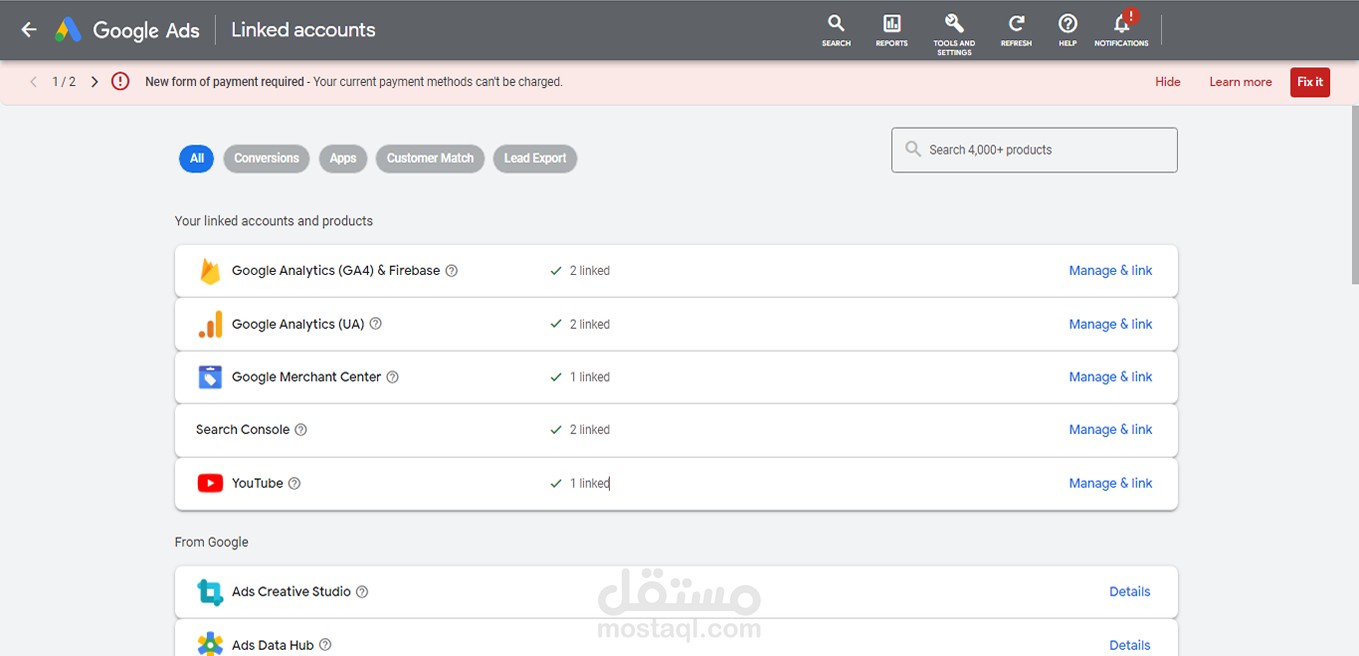
Task: Open help tooltip for Search Console
Action: [301, 430]
